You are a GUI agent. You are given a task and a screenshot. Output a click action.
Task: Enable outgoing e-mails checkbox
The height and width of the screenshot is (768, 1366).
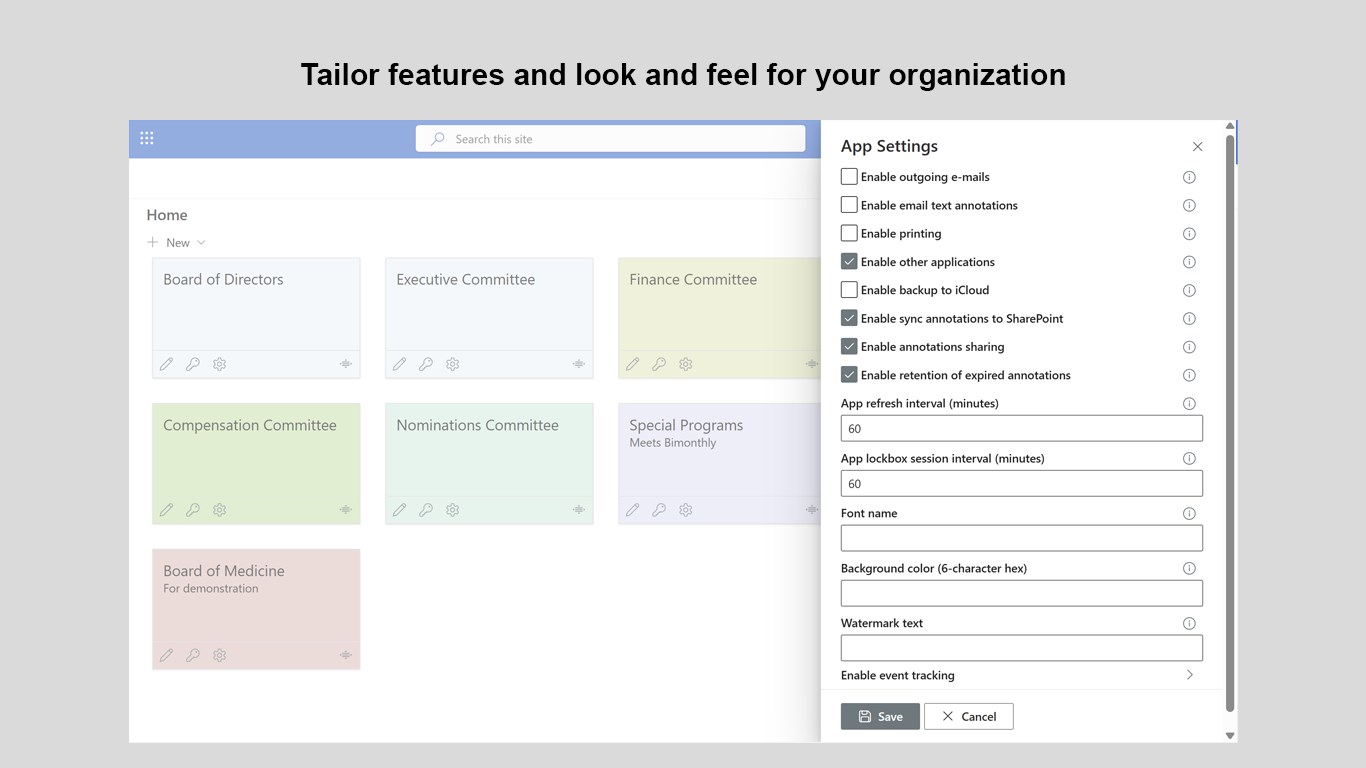click(849, 177)
